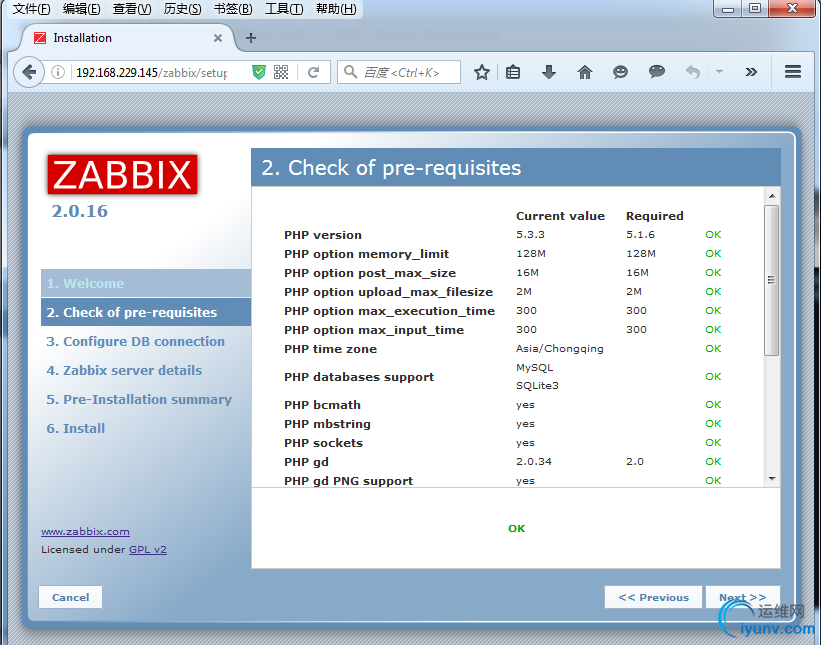This screenshot has height=645, width=821.
Task: Open the 文件(F) menu
Action: point(31,9)
